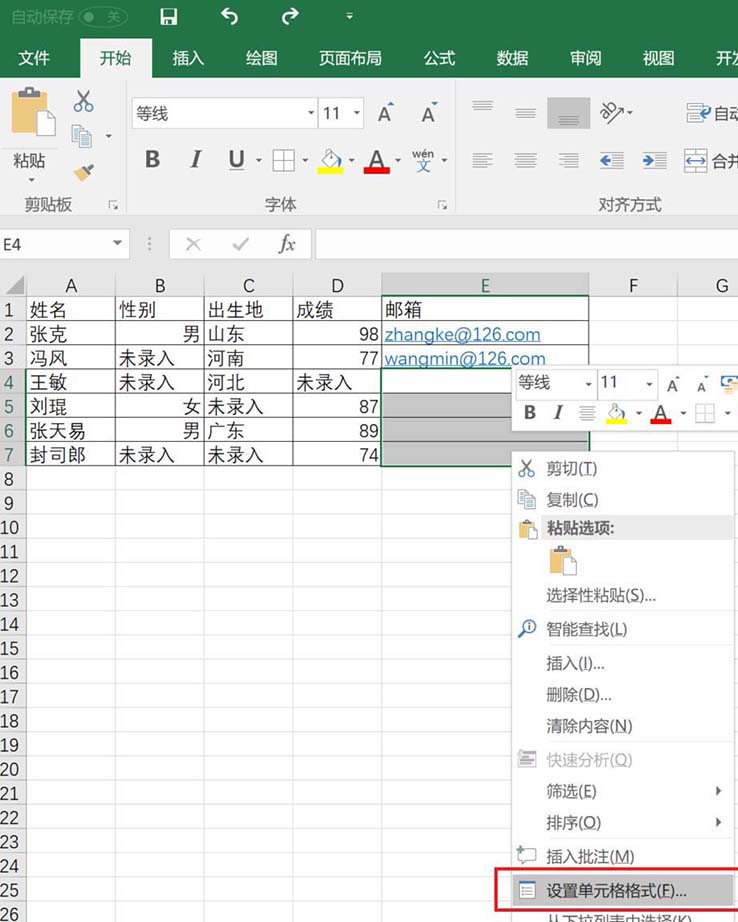Viewport: 738px width, 922px height.
Task: Click the Save icon in title bar
Action: tap(169, 16)
